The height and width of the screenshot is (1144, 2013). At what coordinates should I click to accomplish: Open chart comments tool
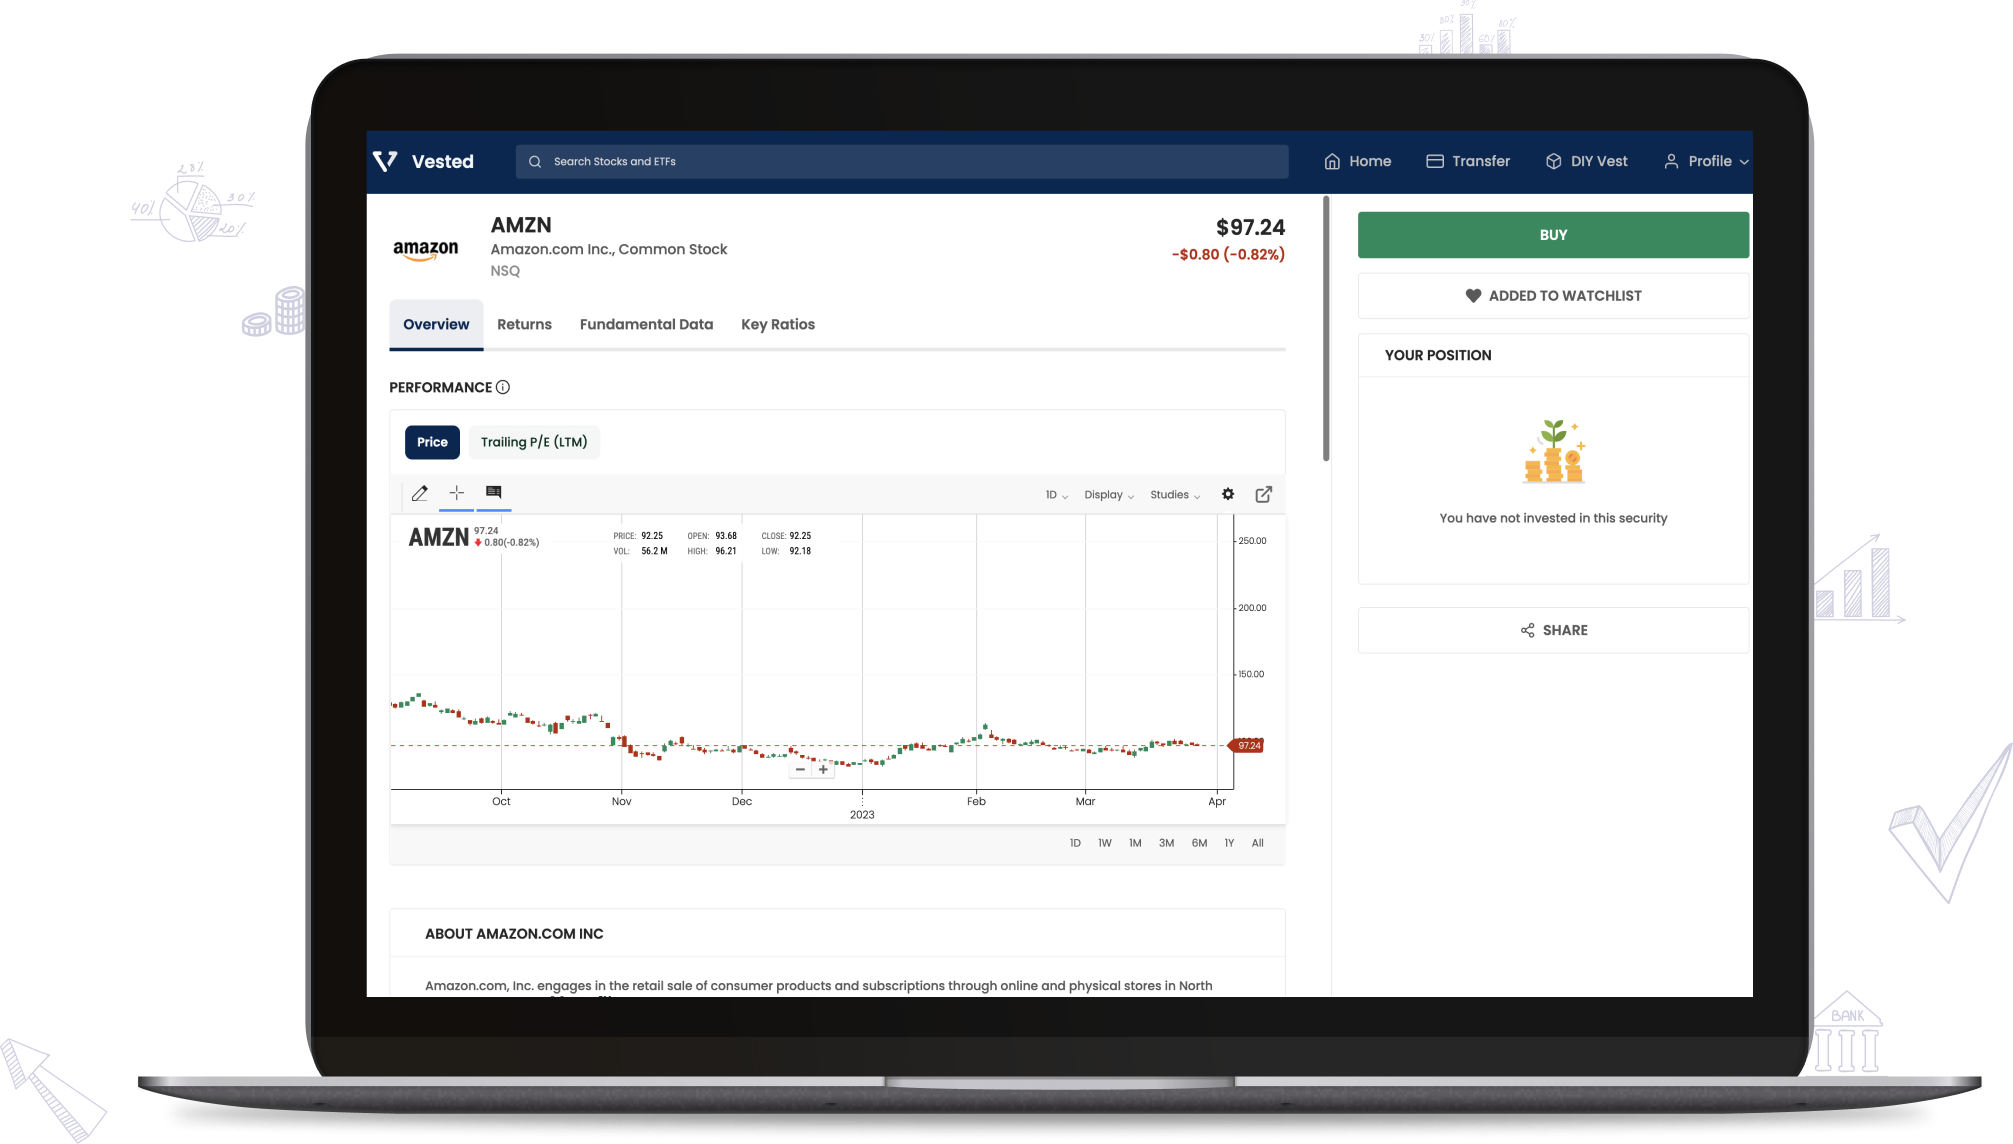(493, 493)
